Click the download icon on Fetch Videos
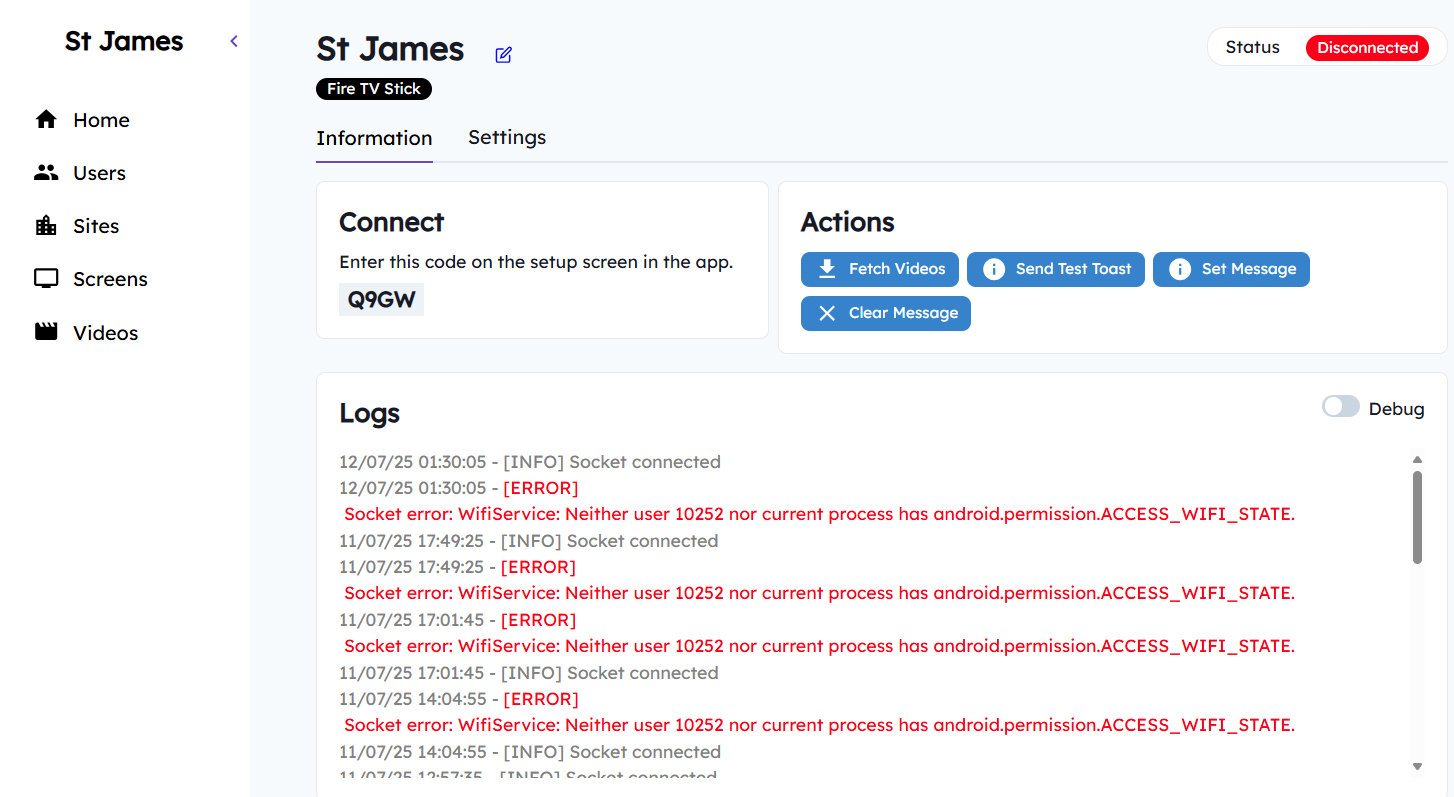Viewport: 1454px width, 797px height. [x=827, y=269]
